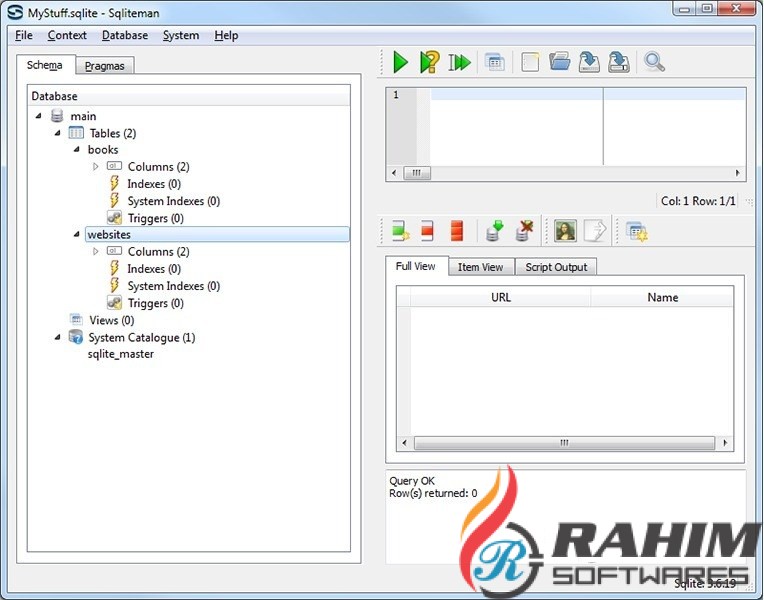Screen dimensions: 764x600
Task: Commit changes database green arrow icon
Action: click(x=494, y=231)
